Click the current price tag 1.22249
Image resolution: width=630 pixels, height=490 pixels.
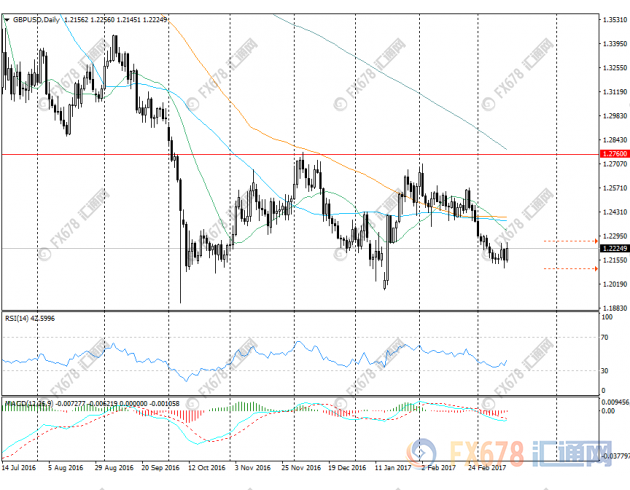pos(614,248)
